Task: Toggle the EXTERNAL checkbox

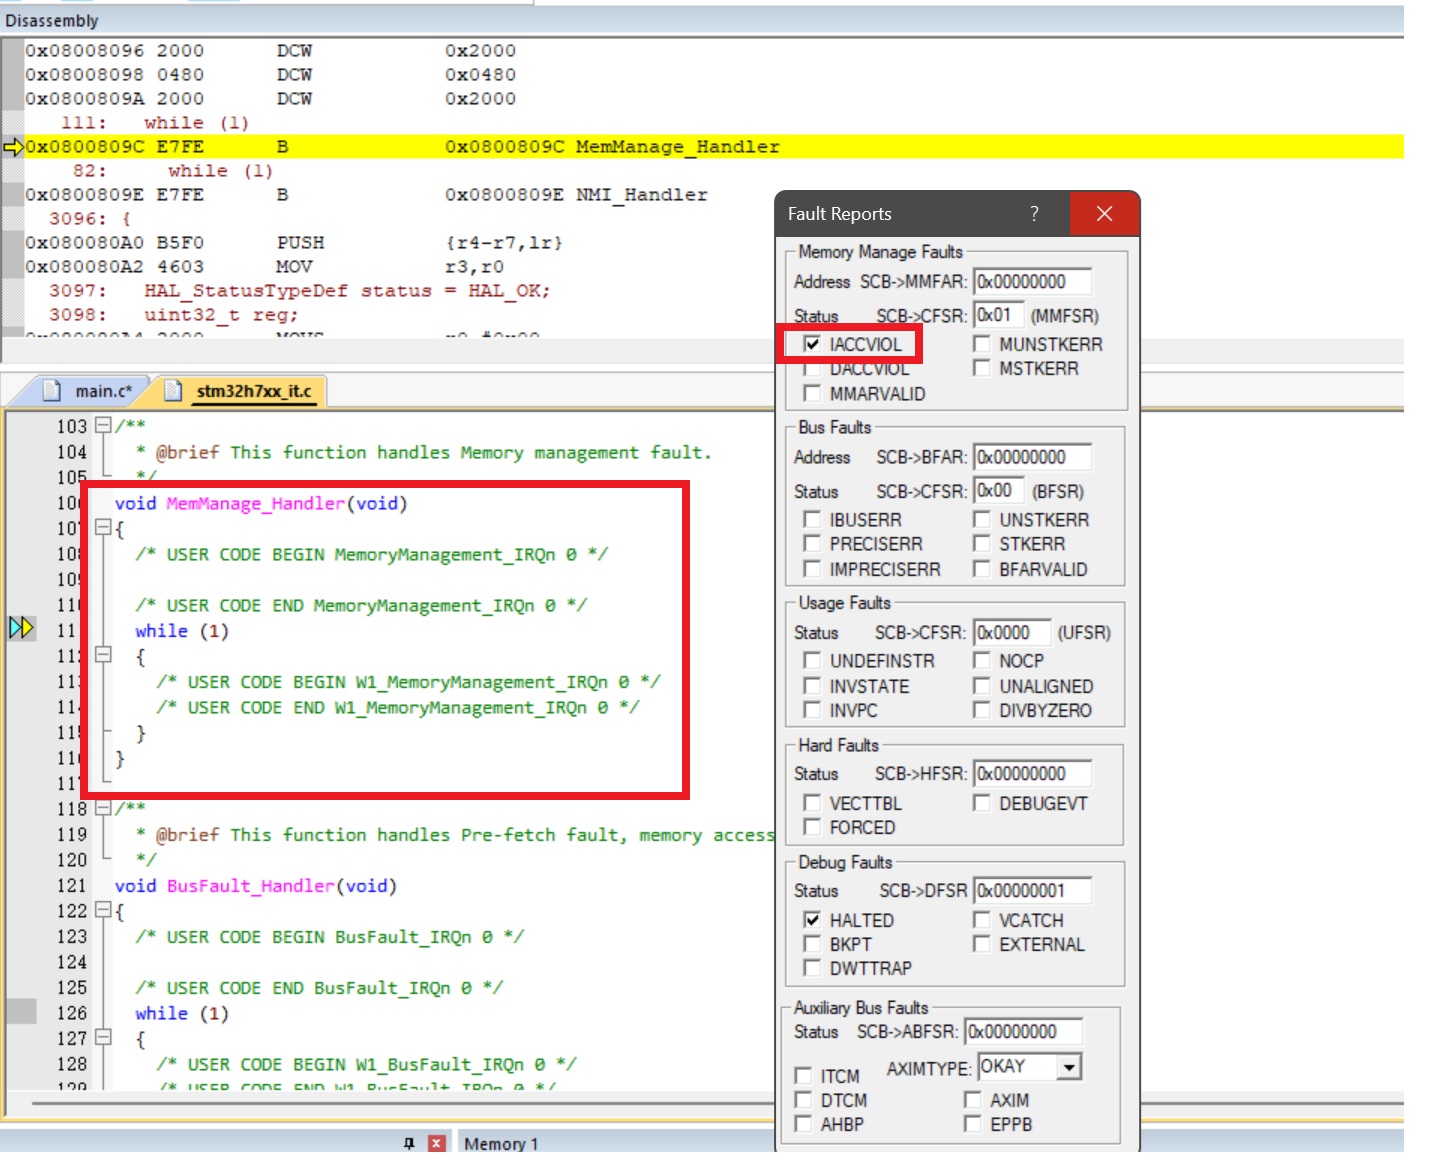Action: pos(982,944)
